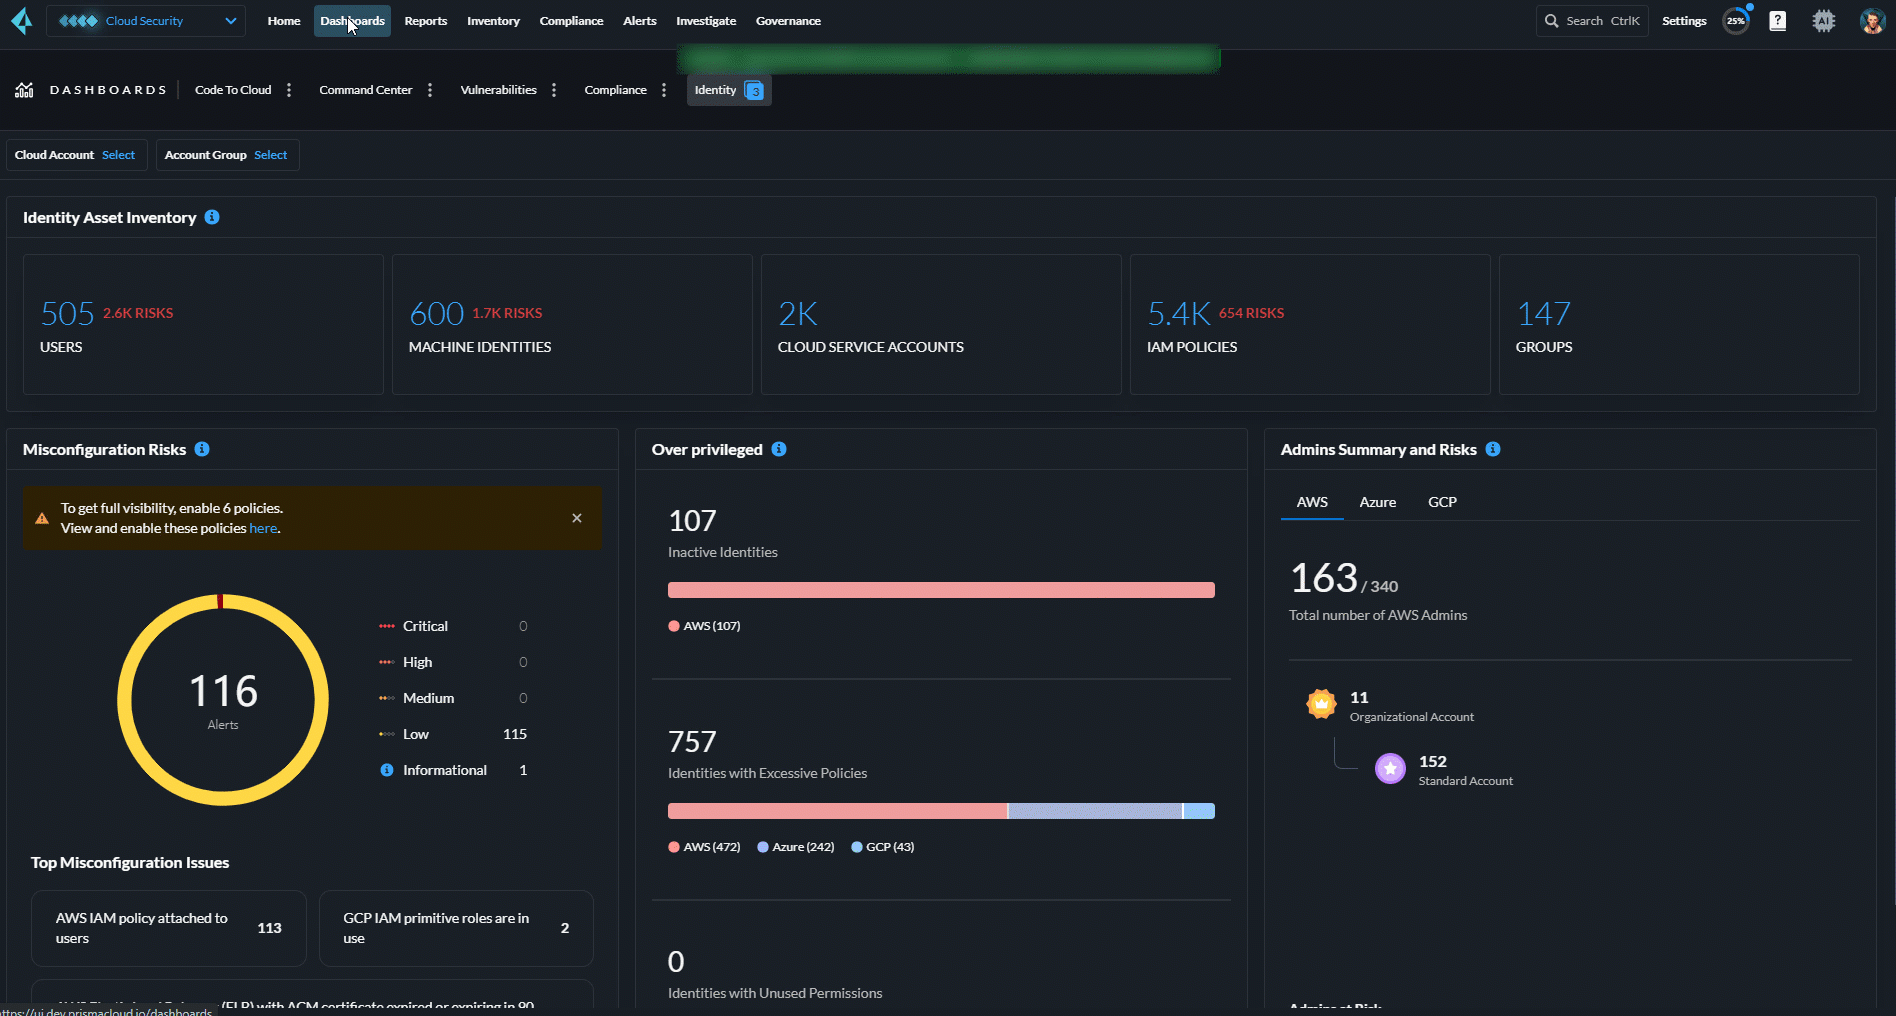
Task: Open GCP IAM primitive roles issue card
Action: click(x=456, y=928)
